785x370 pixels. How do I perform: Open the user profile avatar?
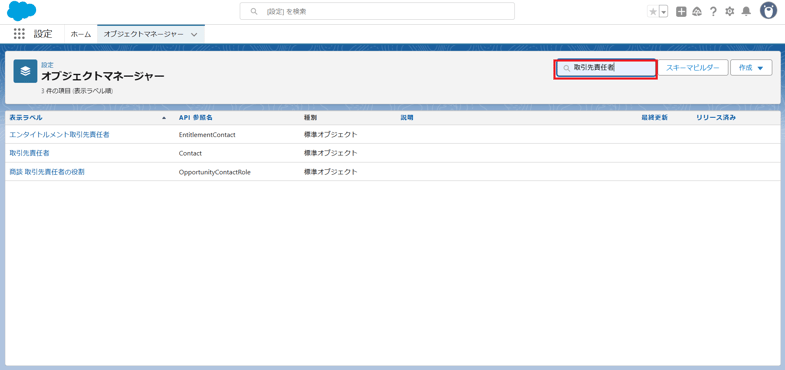coord(768,11)
